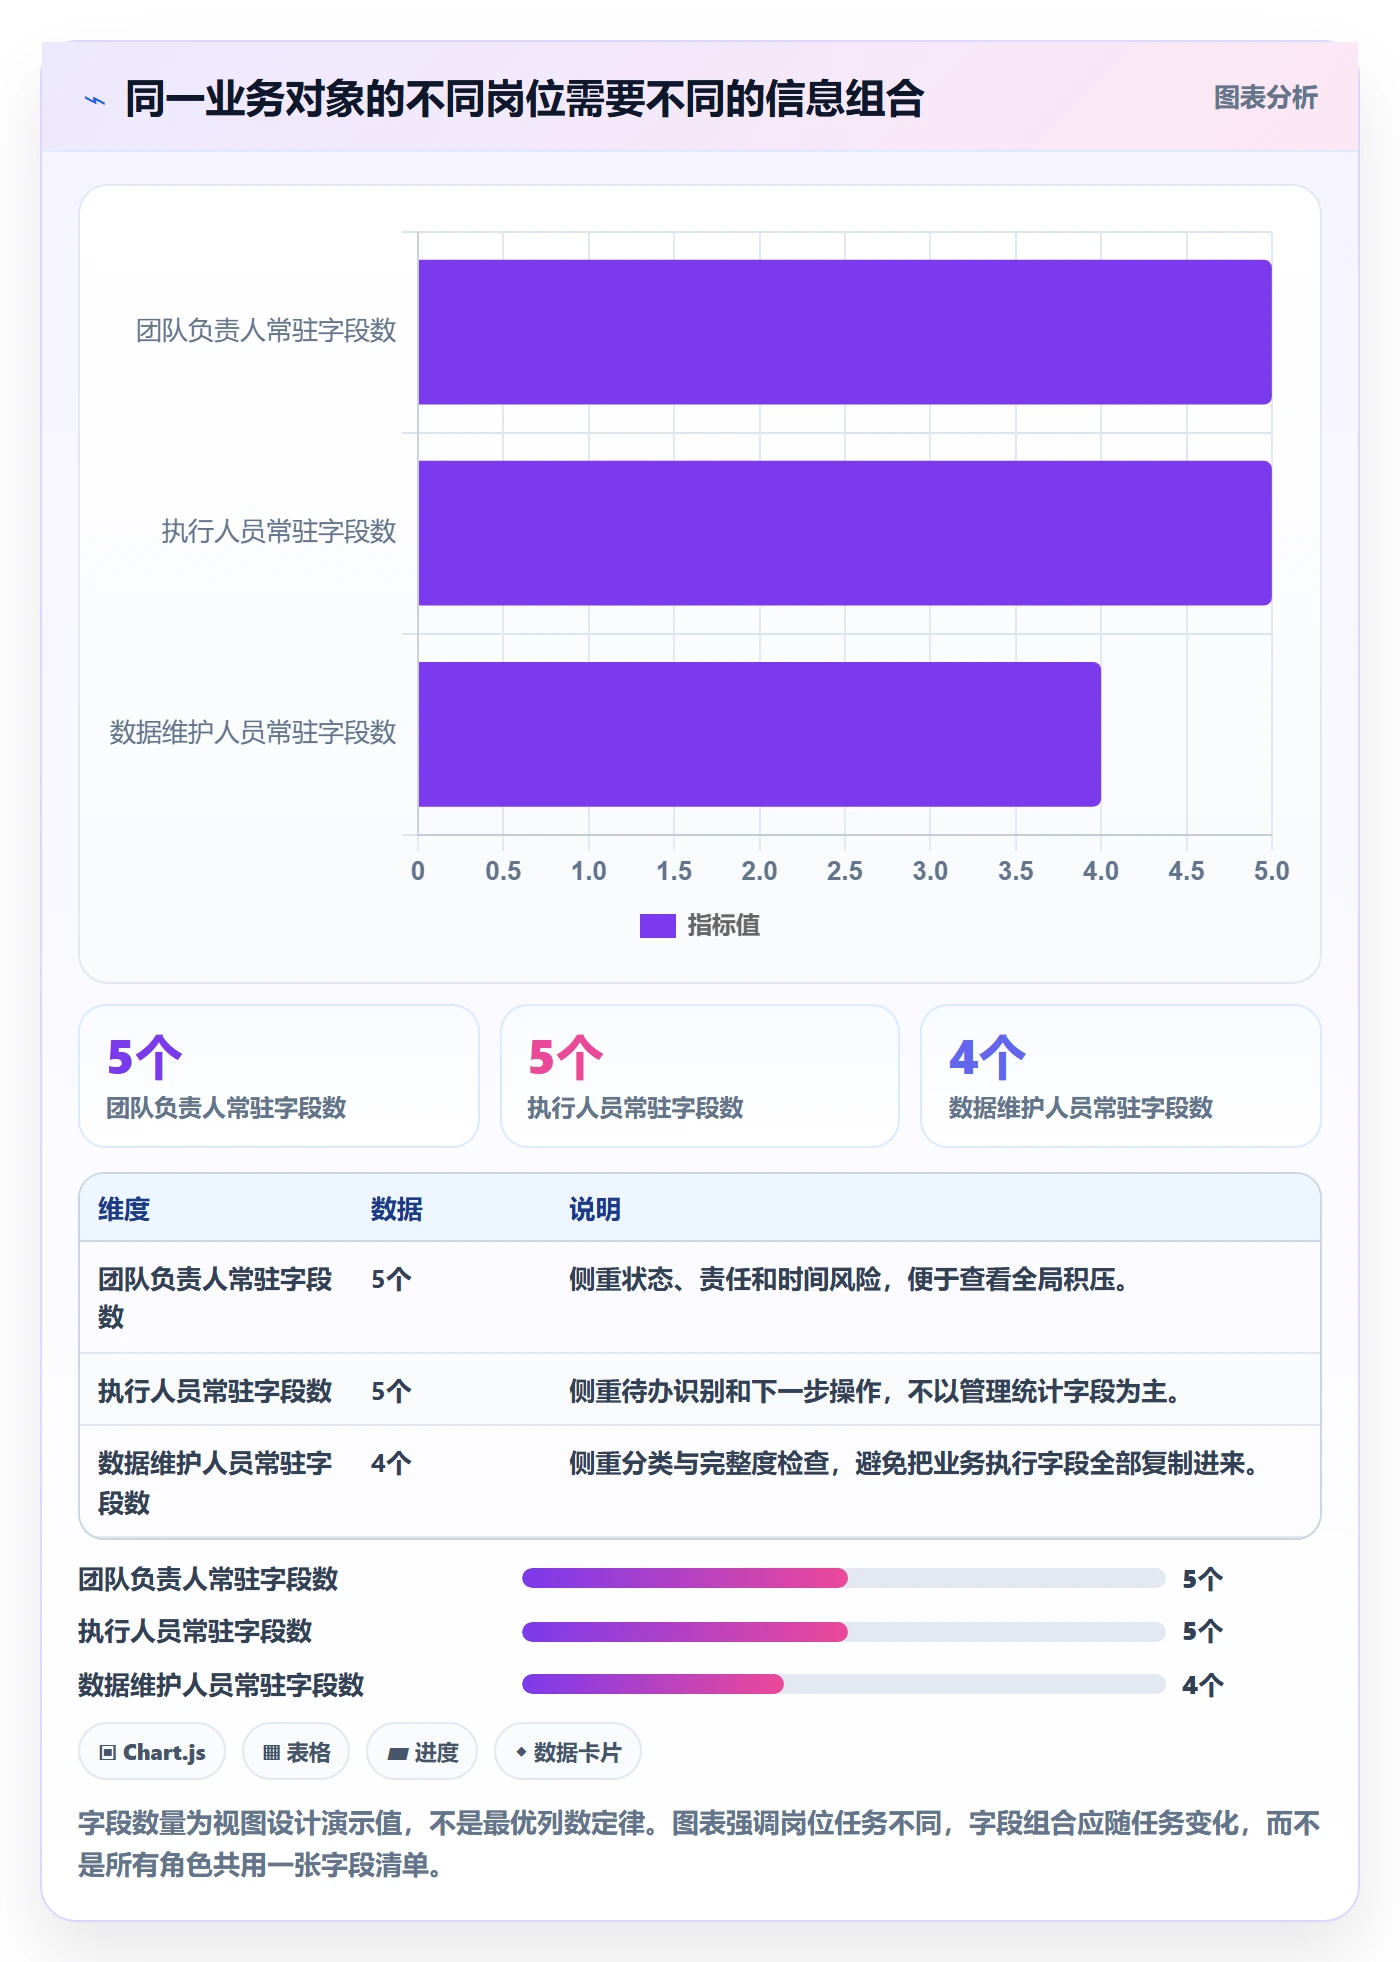Click the diamond icon in 数据卡片 chip
The height and width of the screenshot is (1962, 1400).
tap(521, 1752)
